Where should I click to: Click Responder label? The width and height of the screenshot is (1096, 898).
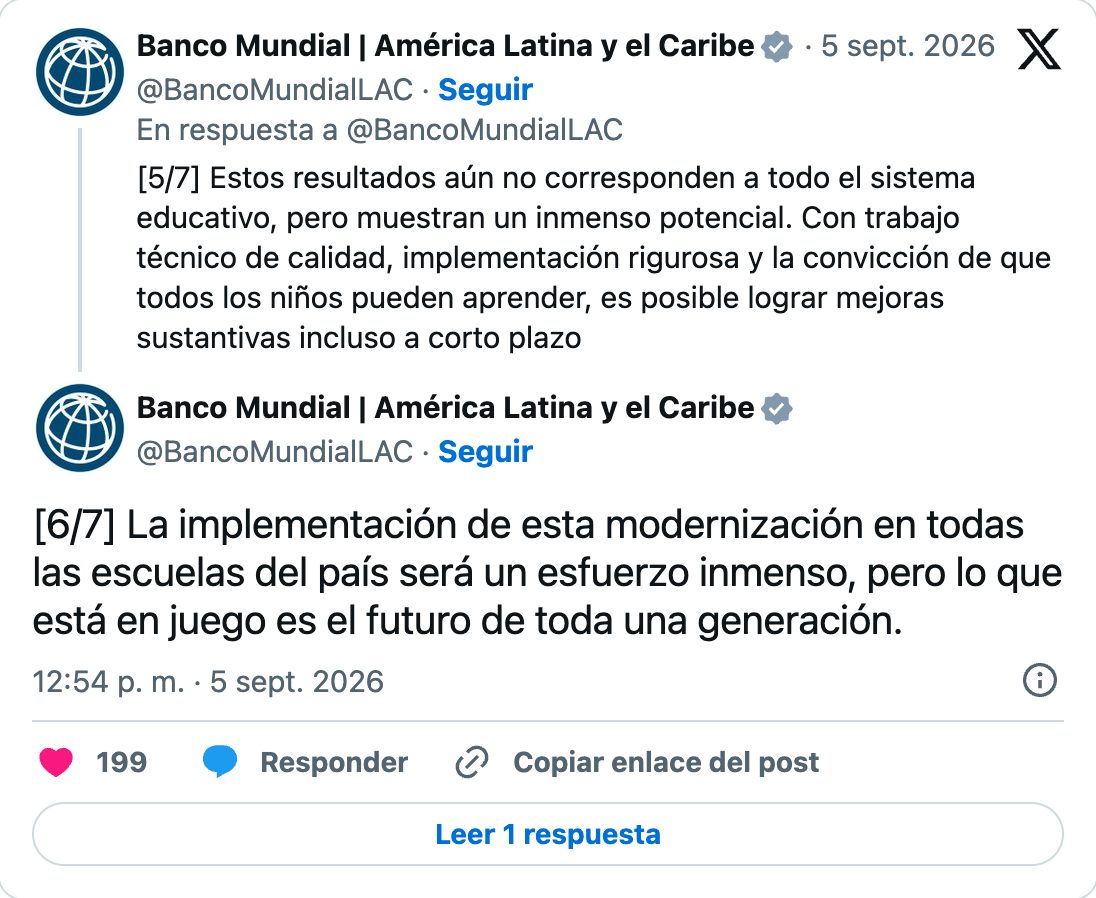point(334,762)
